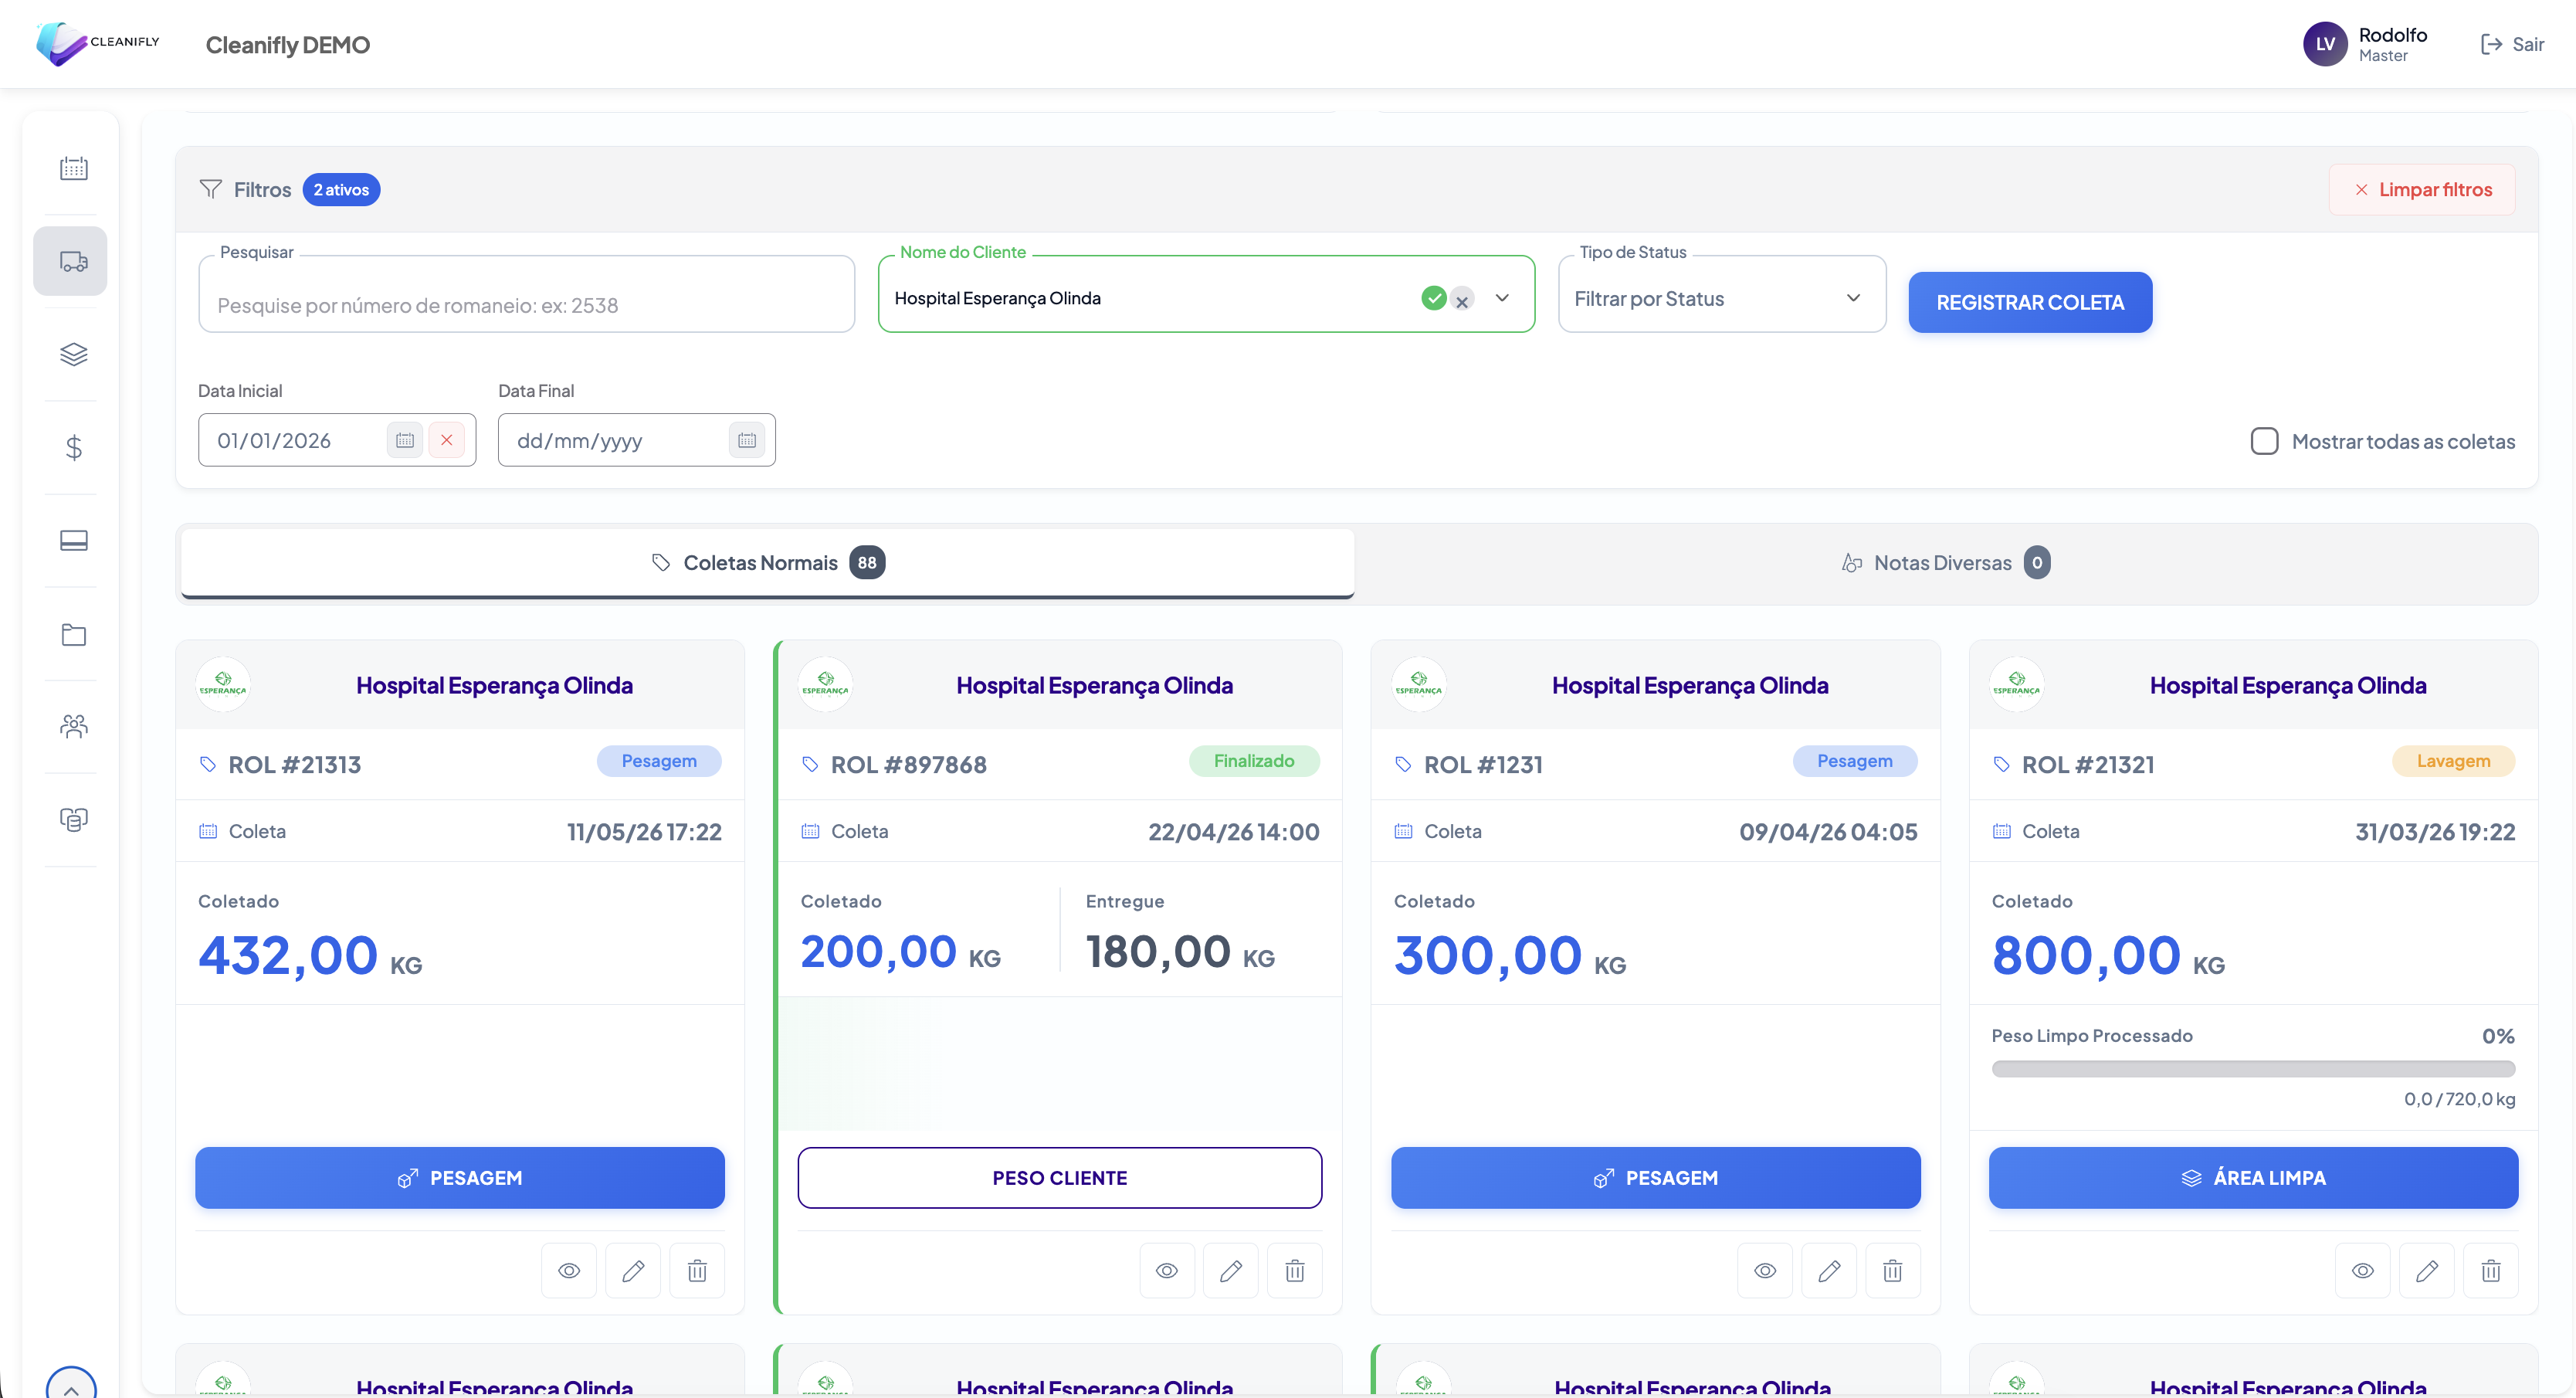Click the Finalizado status badge
Viewport: 2576px width, 1398px height.
(1254, 760)
